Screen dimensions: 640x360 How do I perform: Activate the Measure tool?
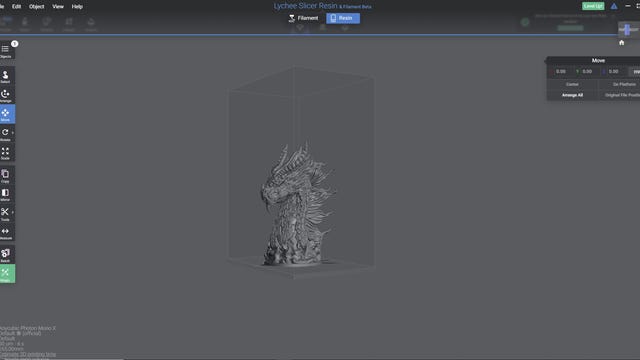pos(6,233)
